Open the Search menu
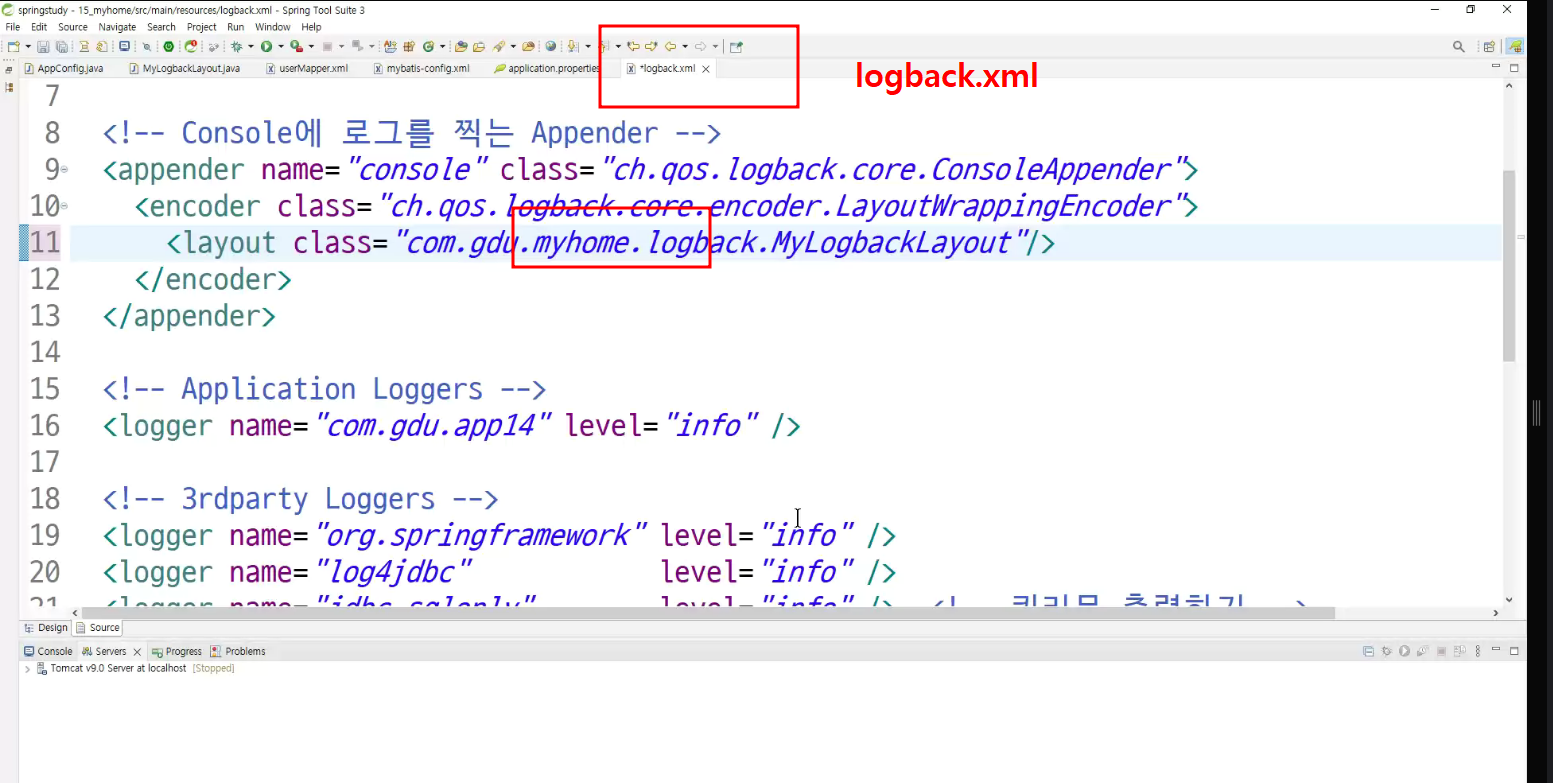The width and height of the screenshot is (1553, 783). 161,27
